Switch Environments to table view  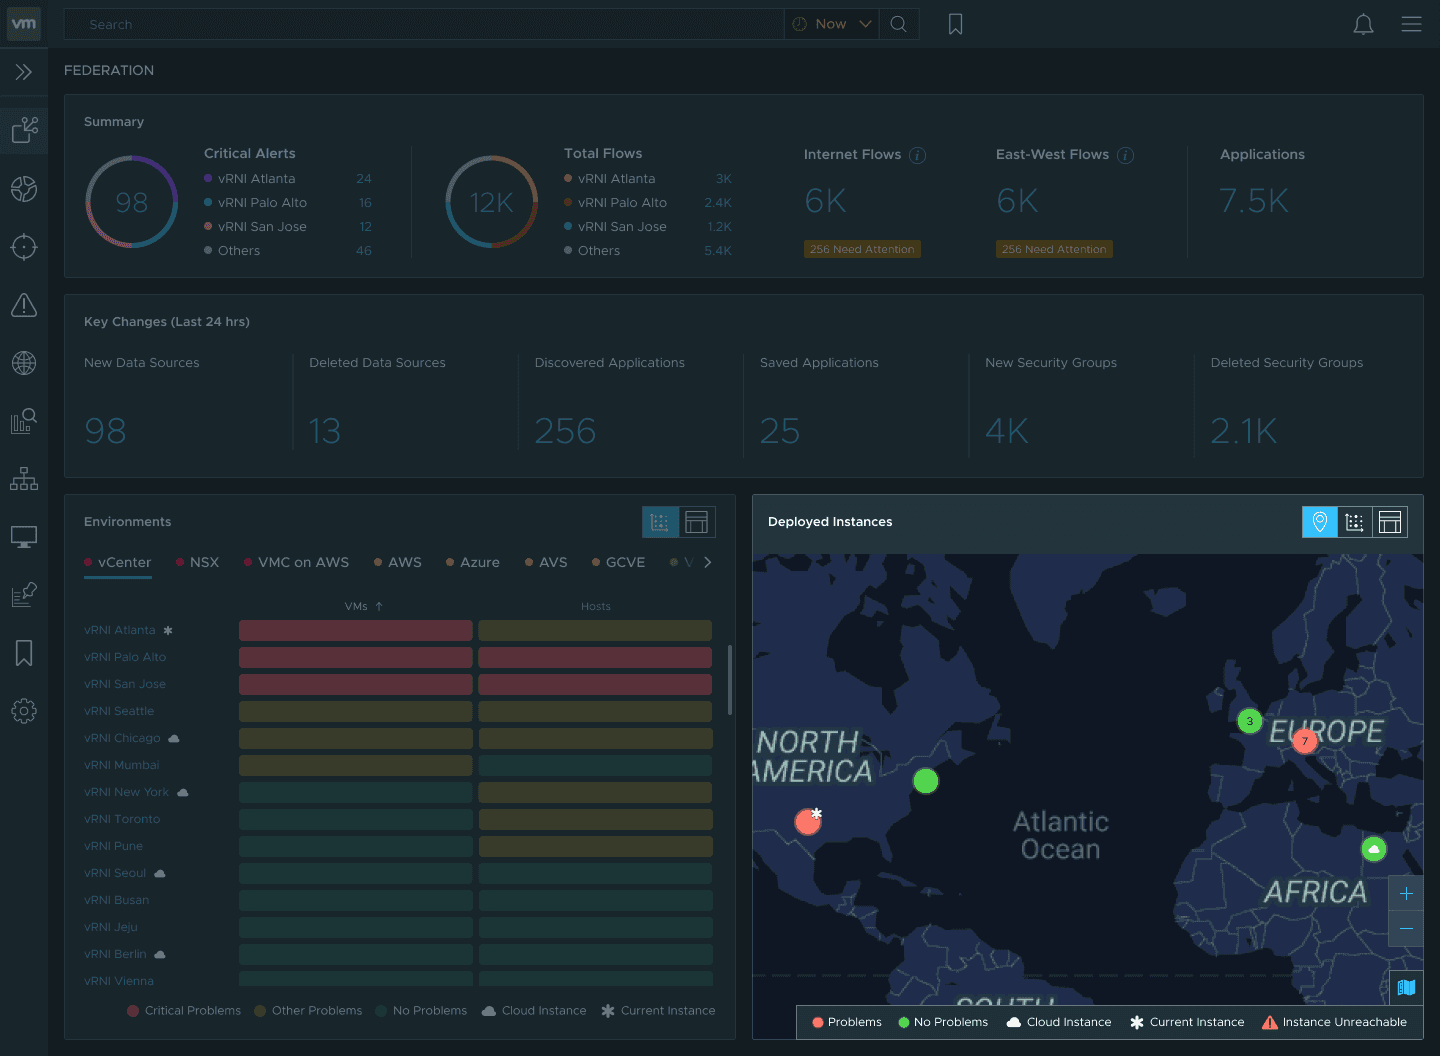tap(697, 522)
